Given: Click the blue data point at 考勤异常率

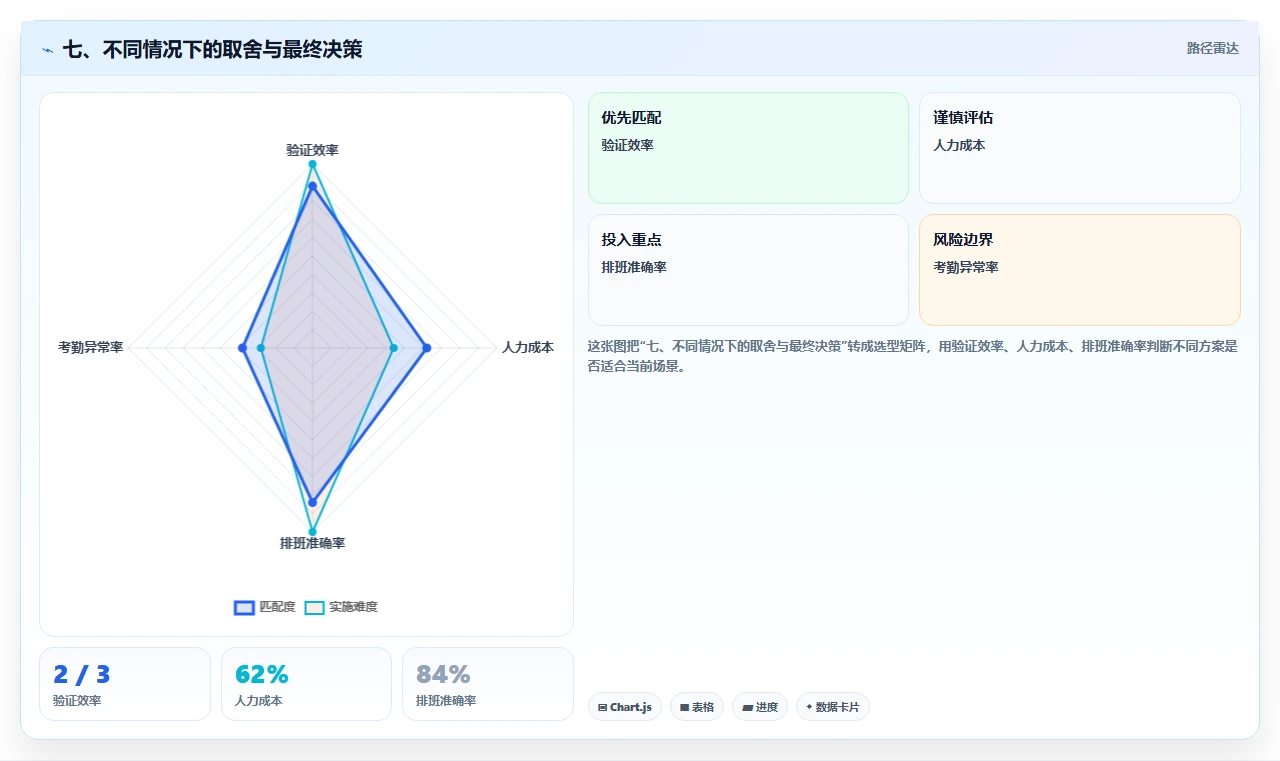Looking at the screenshot, I should point(242,348).
